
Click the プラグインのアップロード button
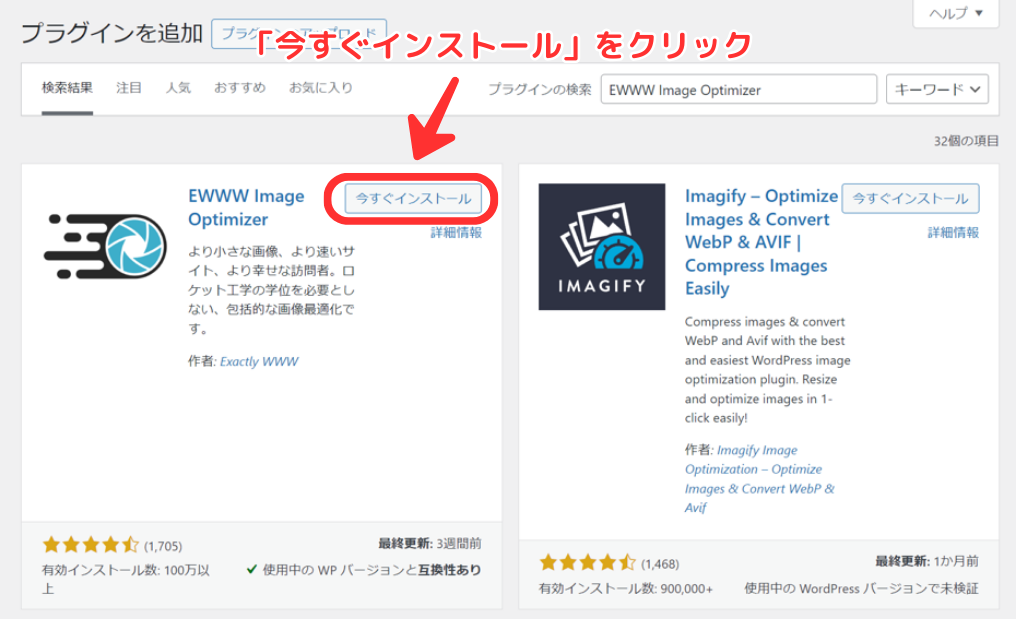[x=299, y=34]
